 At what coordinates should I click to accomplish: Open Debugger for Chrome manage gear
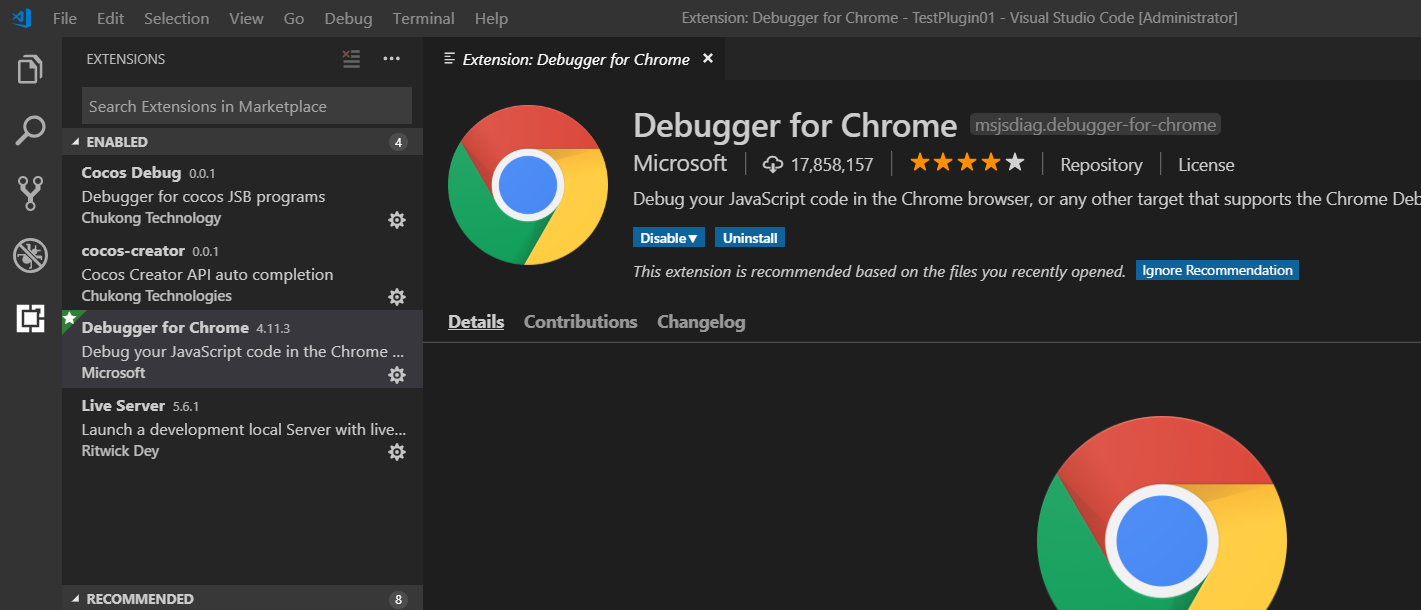[397, 374]
